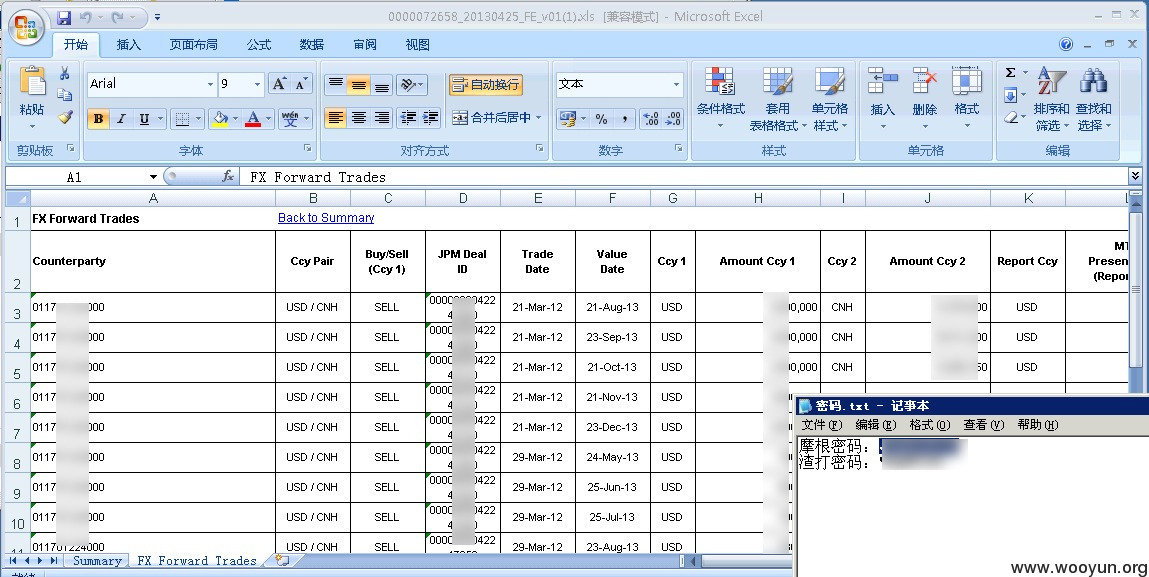Open 格式 cell format menu

click(x=967, y=99)
